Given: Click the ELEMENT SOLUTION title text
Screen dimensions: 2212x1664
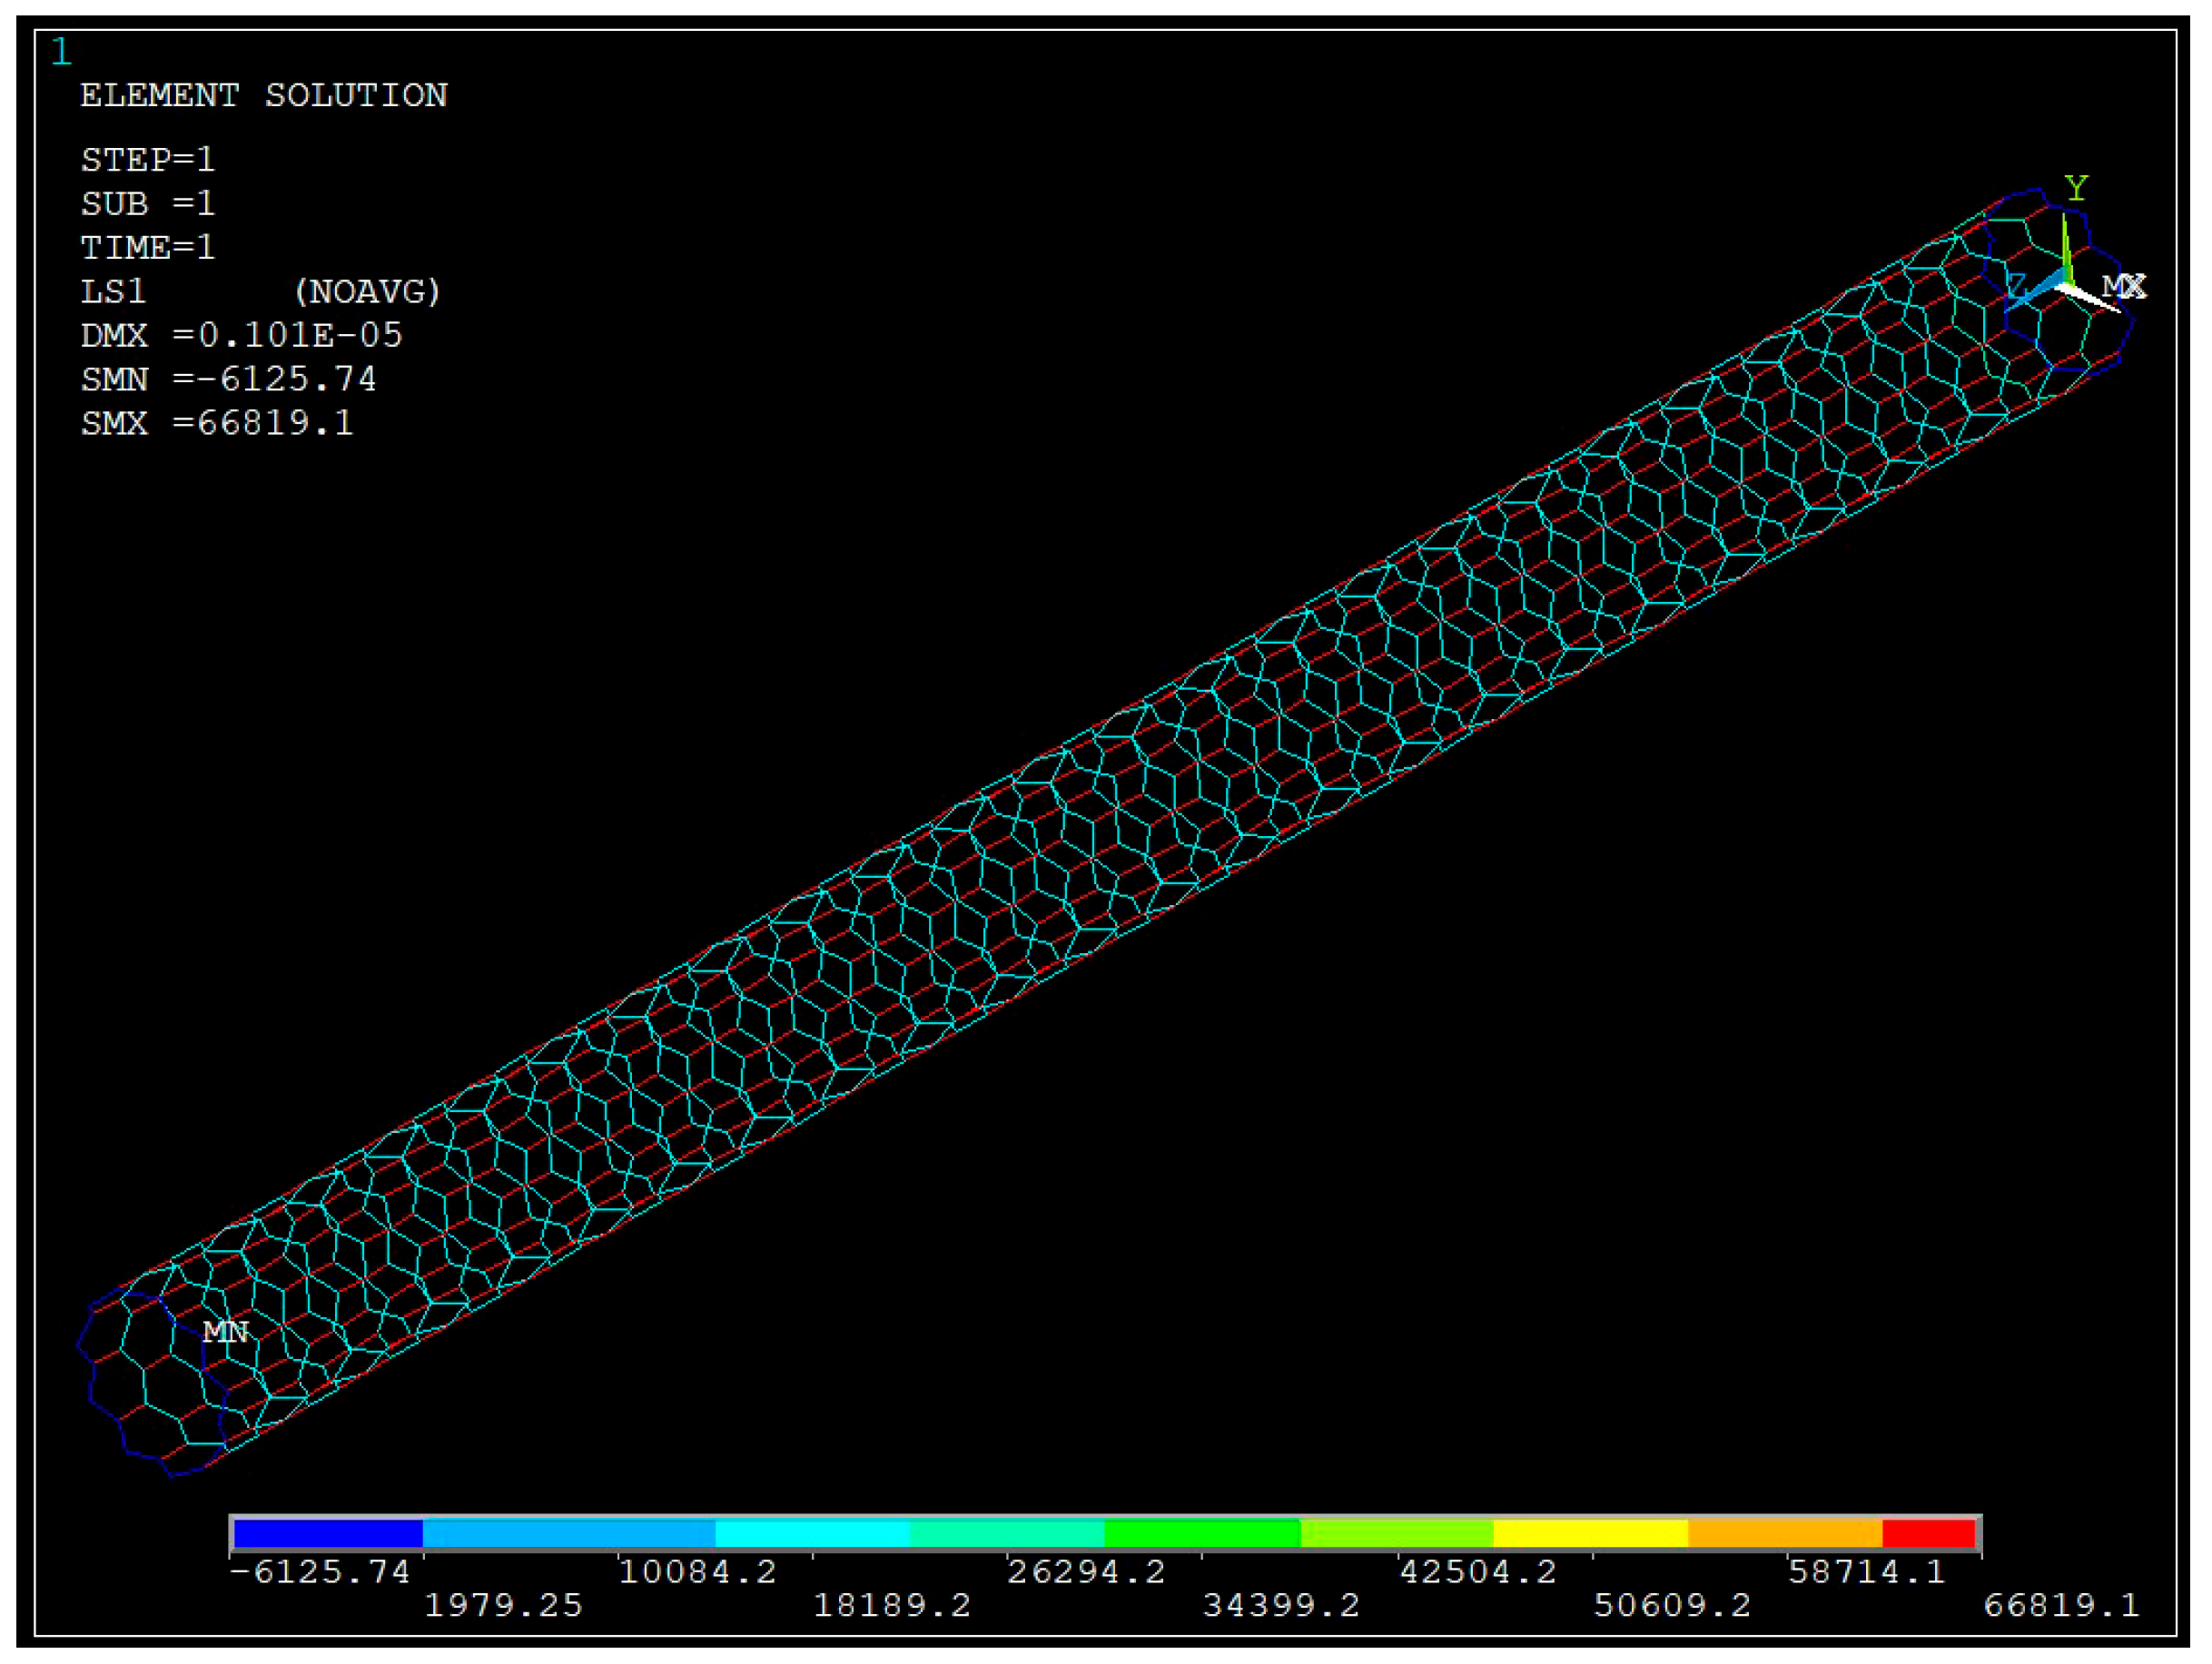Looking at the screenshot, I should (x=264, y=96).
